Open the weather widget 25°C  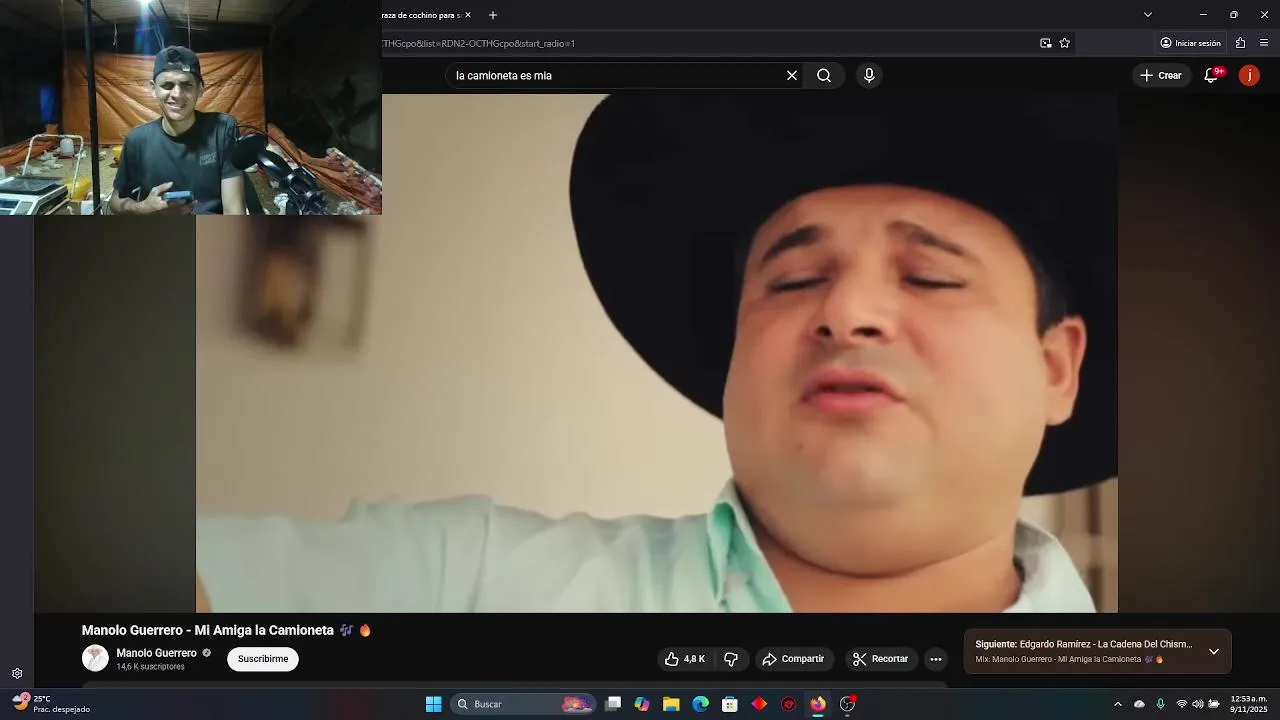point(50,704)
